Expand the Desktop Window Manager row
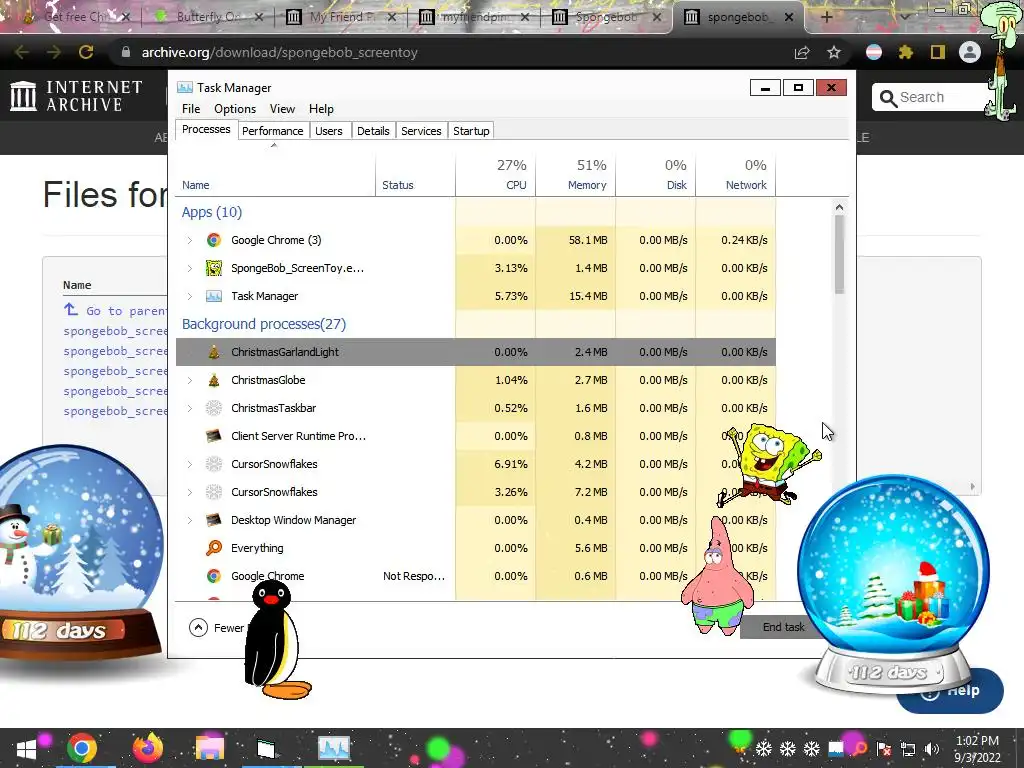 click(189, 520)
